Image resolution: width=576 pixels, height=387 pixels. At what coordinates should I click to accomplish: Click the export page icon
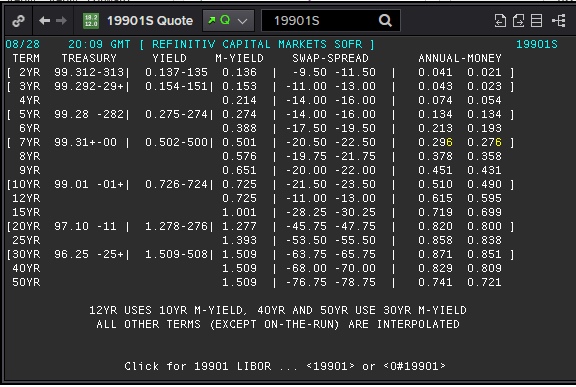pyautogui.click(x=518, y=21)
